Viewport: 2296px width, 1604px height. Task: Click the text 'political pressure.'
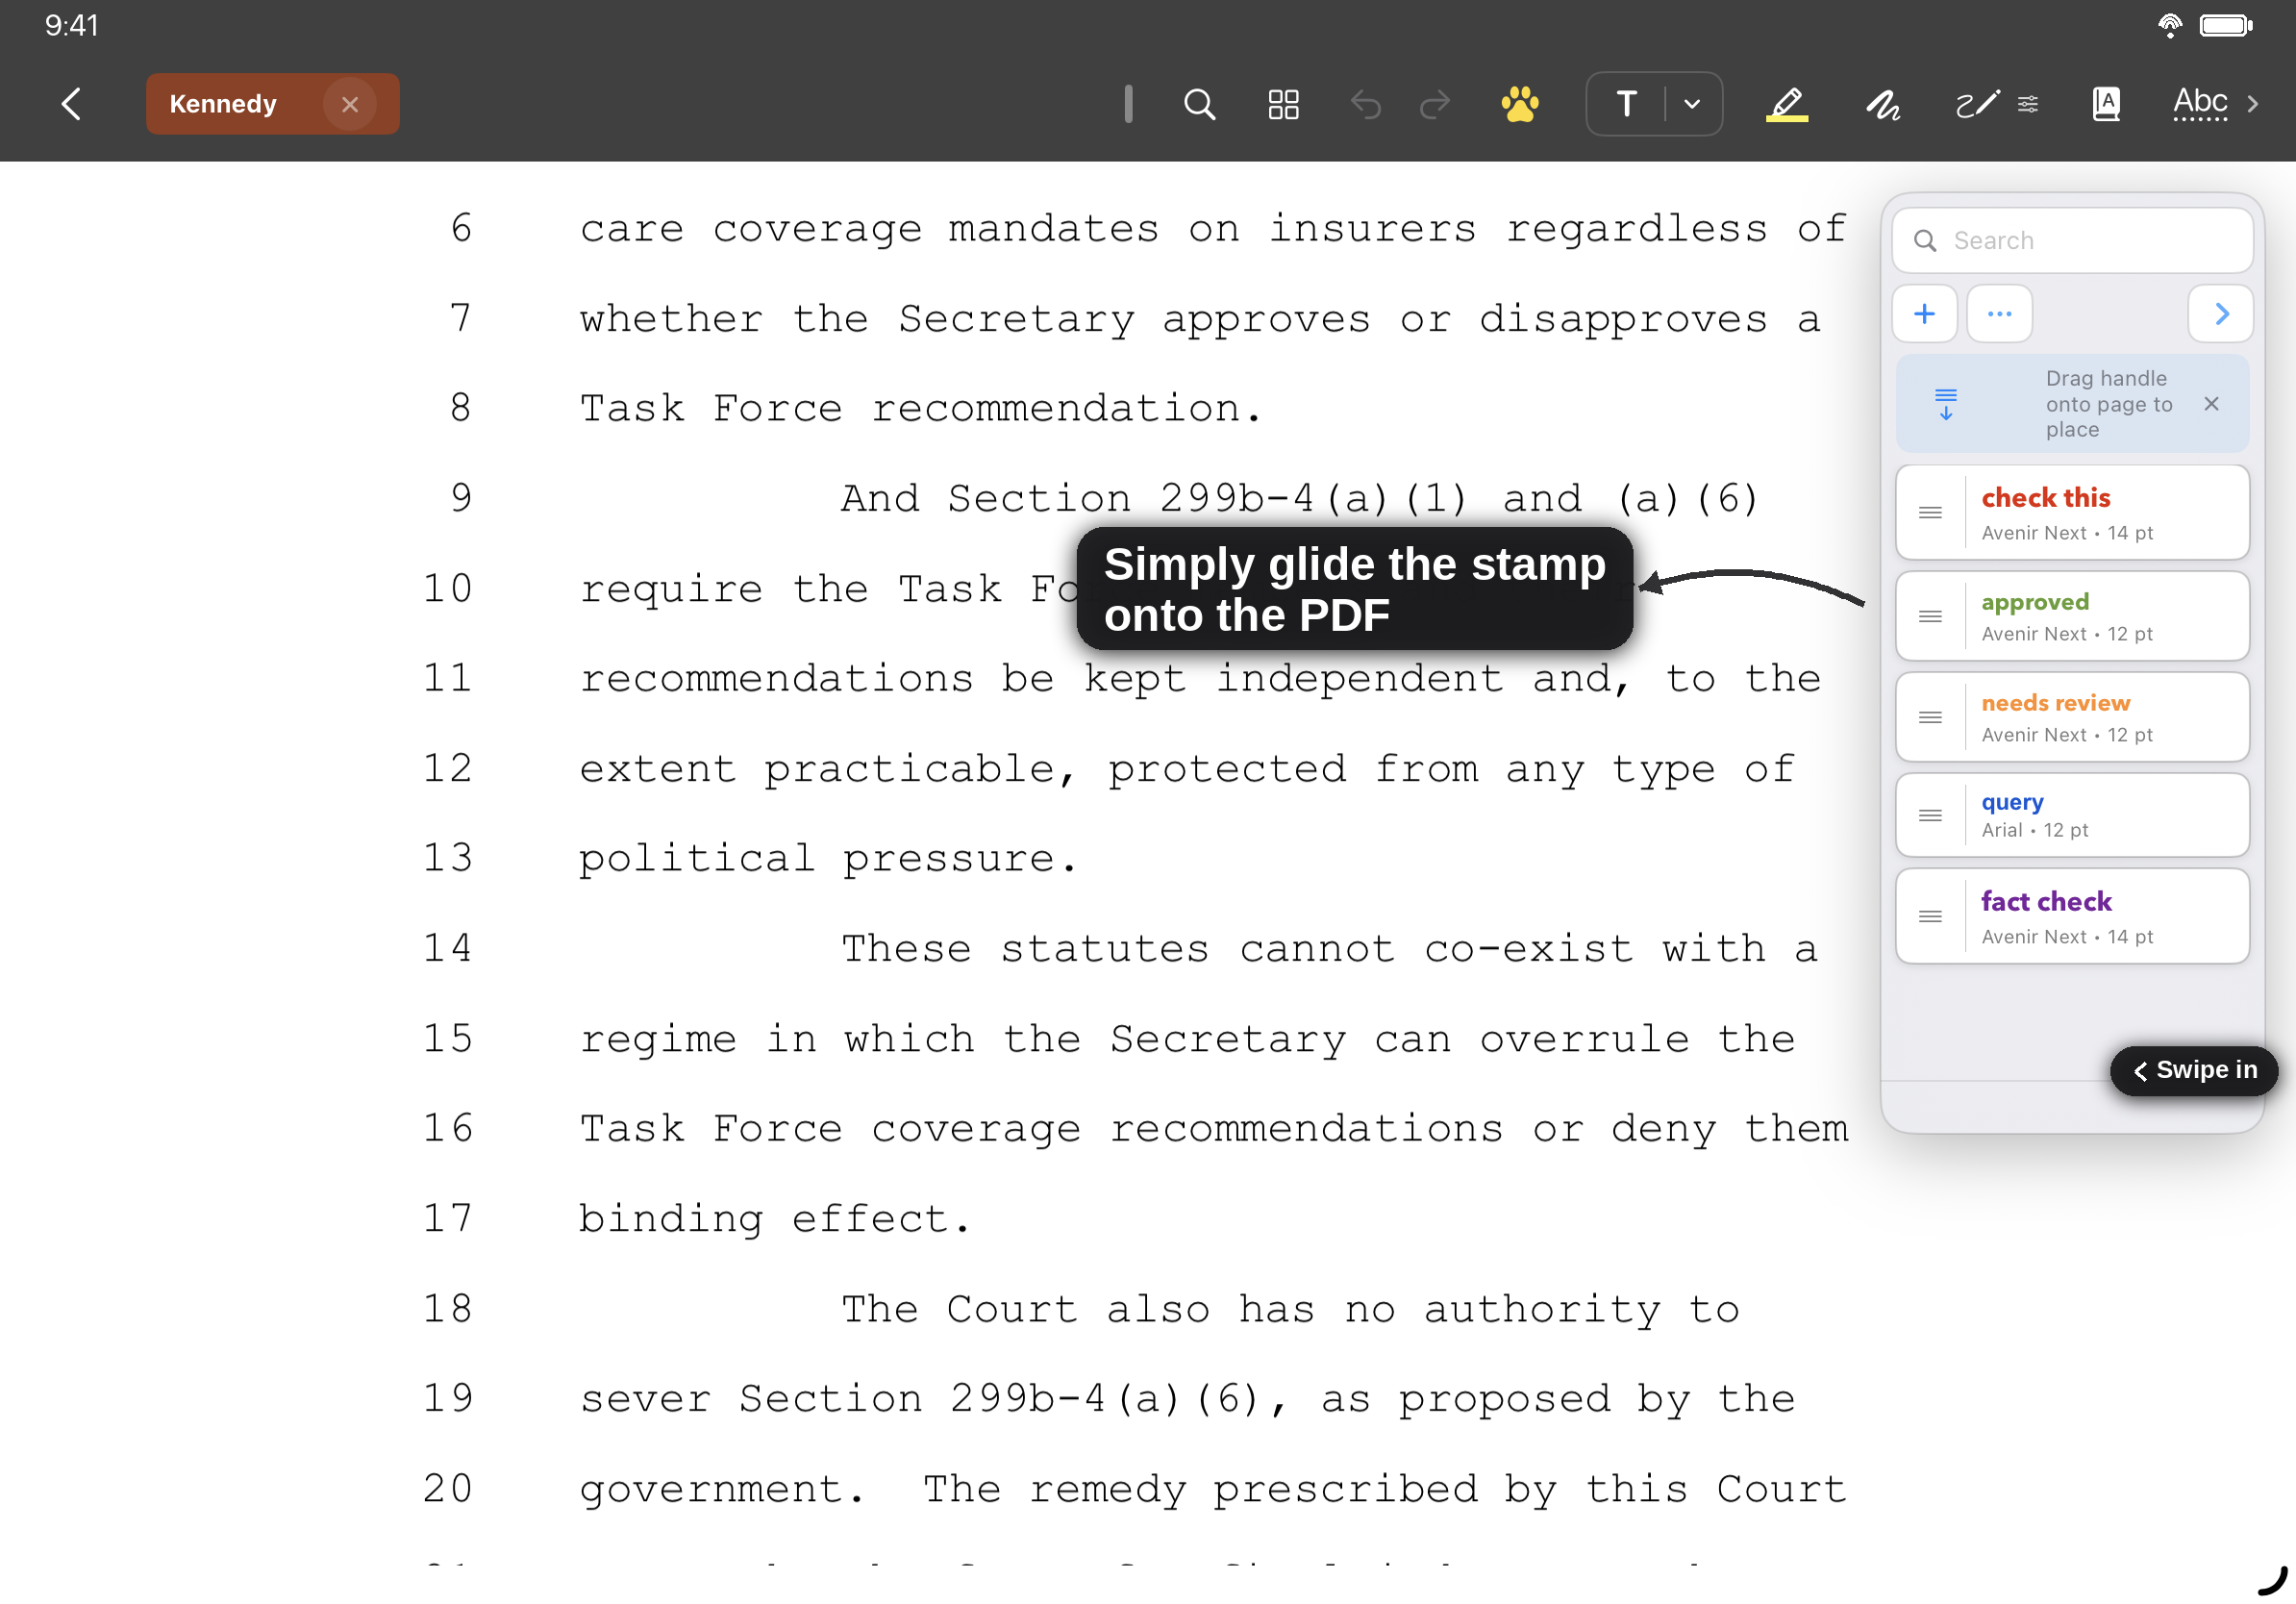[828, 859]
